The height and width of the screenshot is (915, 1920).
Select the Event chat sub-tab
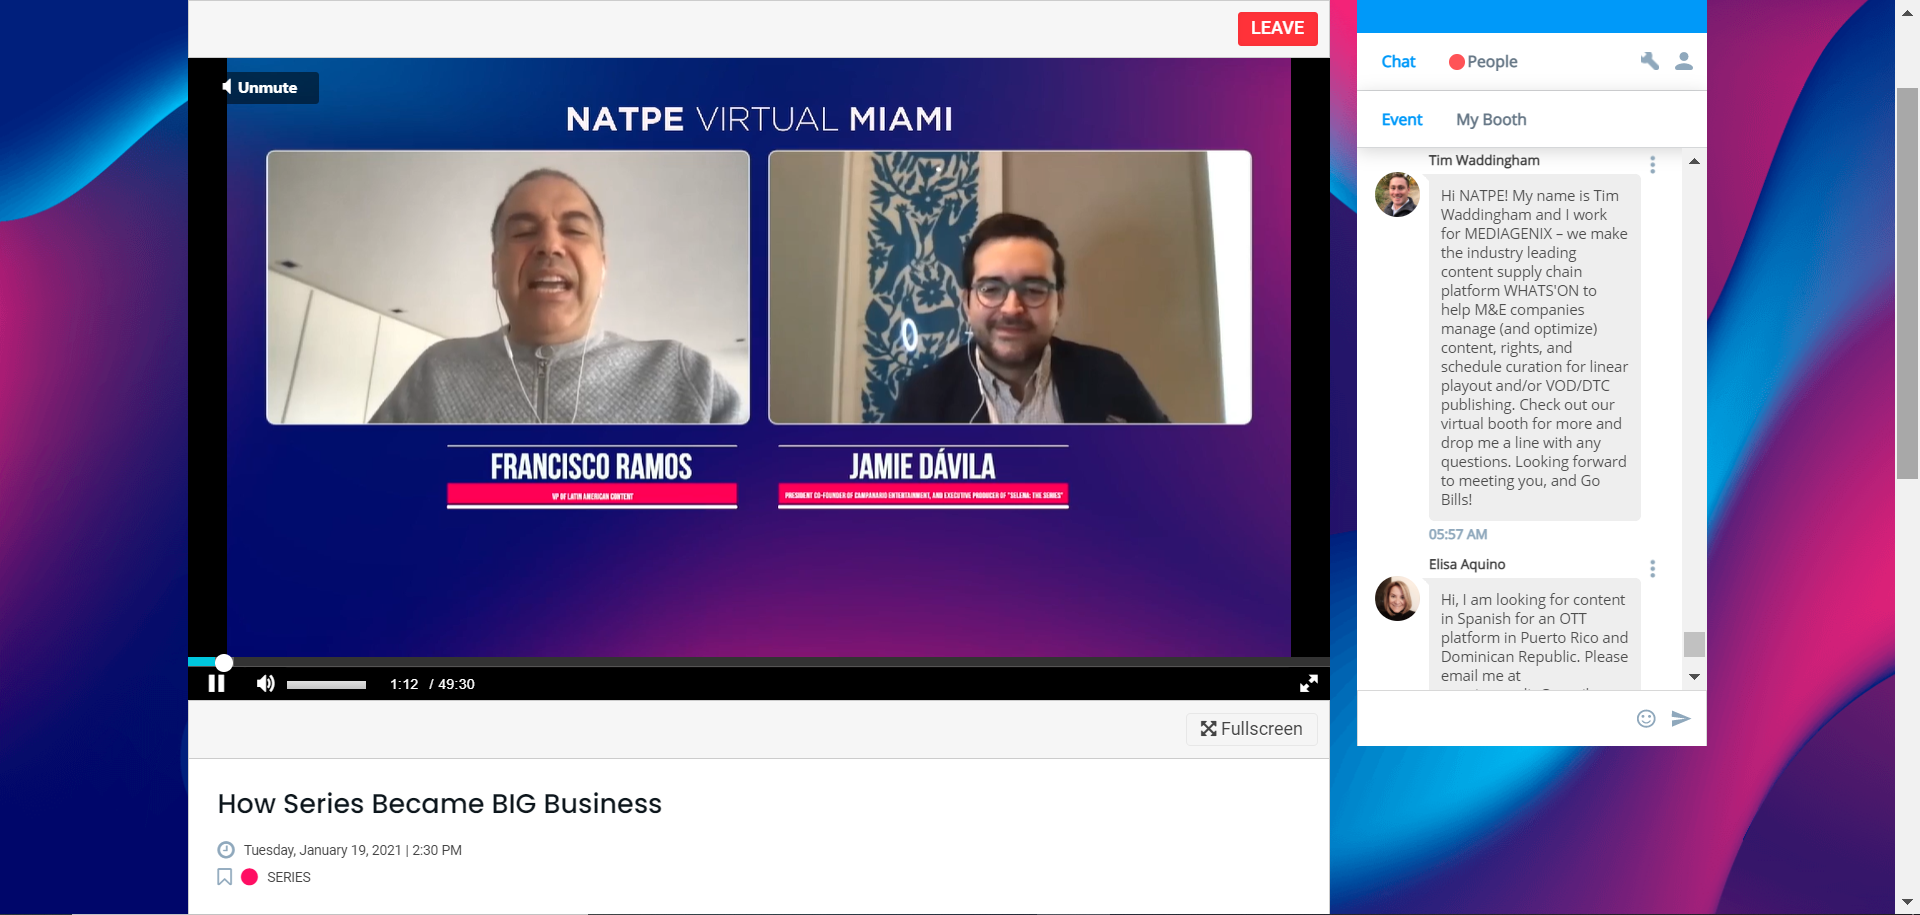(x=1402, y=120)
